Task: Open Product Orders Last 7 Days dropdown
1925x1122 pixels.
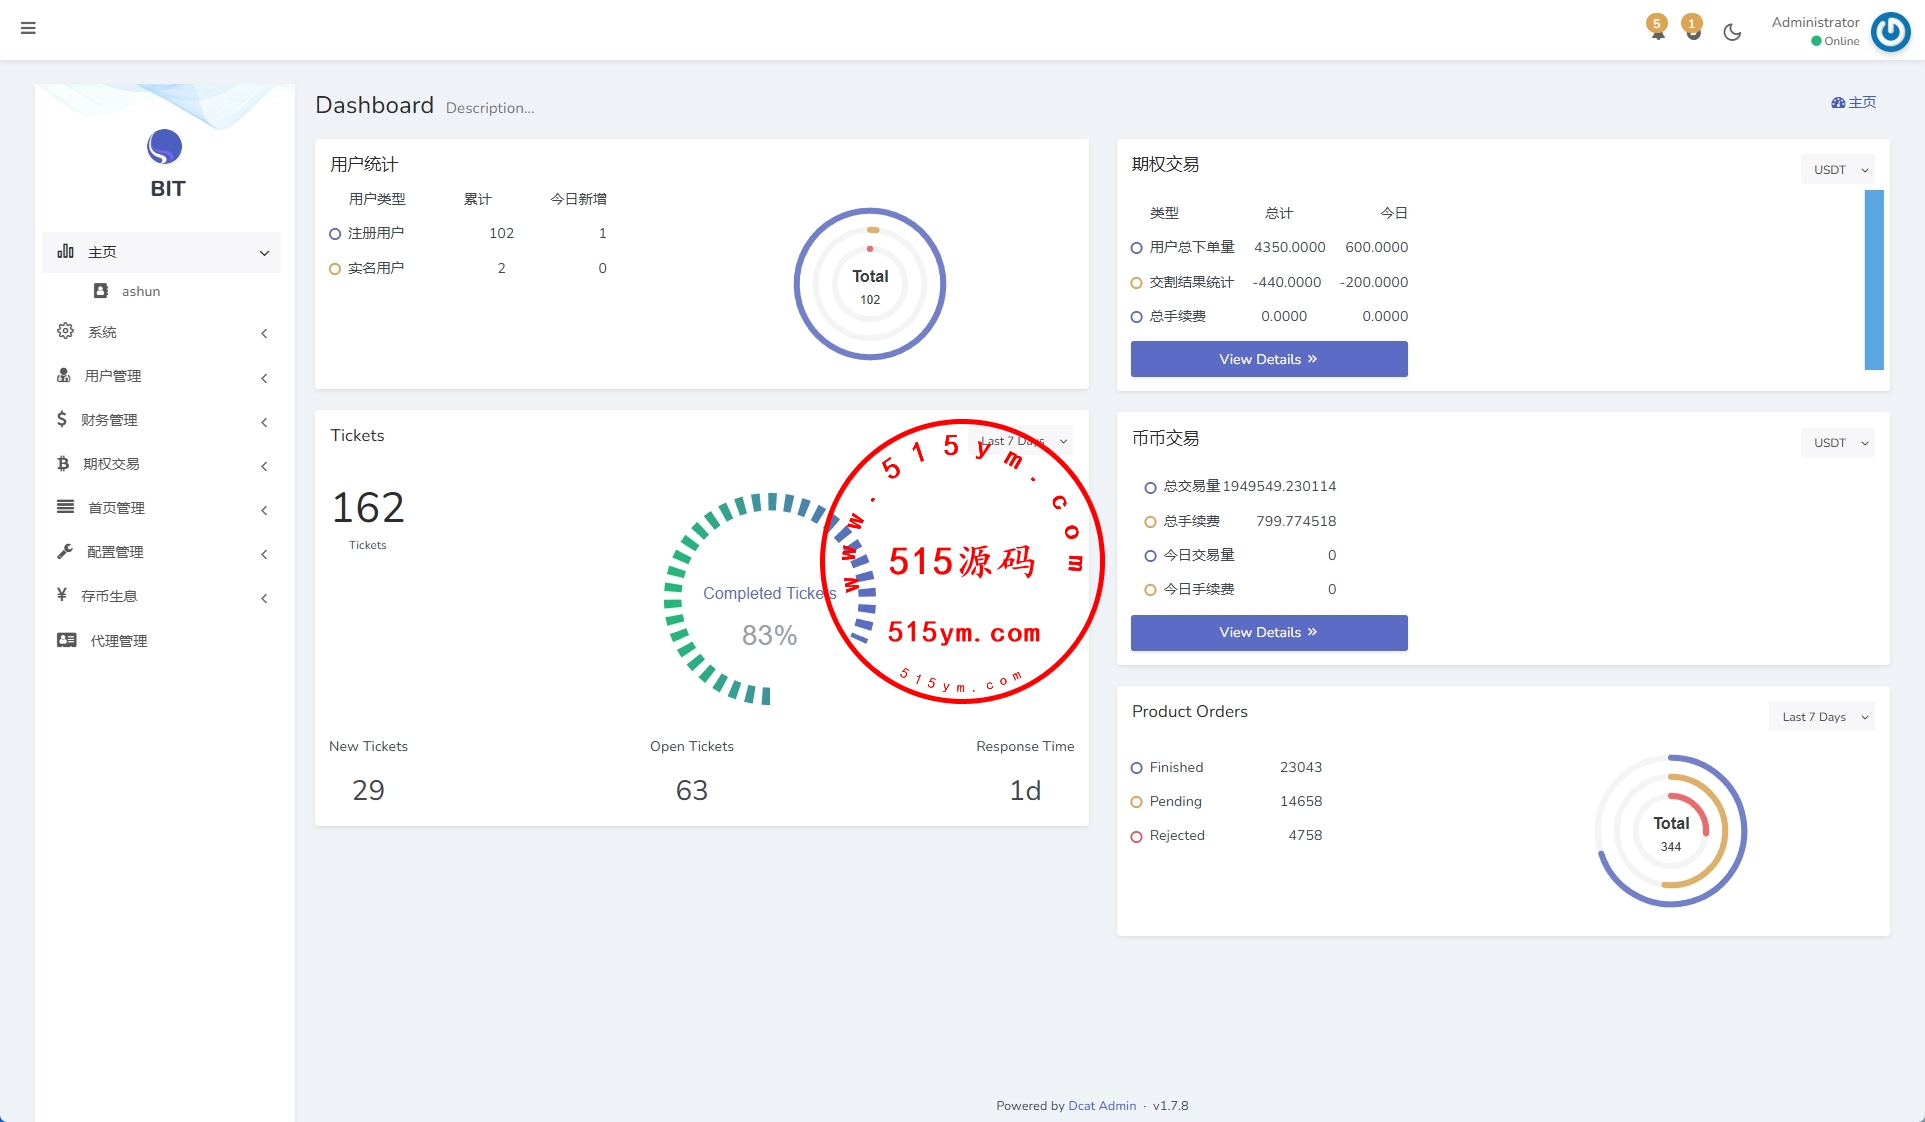Action: (1822, 717)
